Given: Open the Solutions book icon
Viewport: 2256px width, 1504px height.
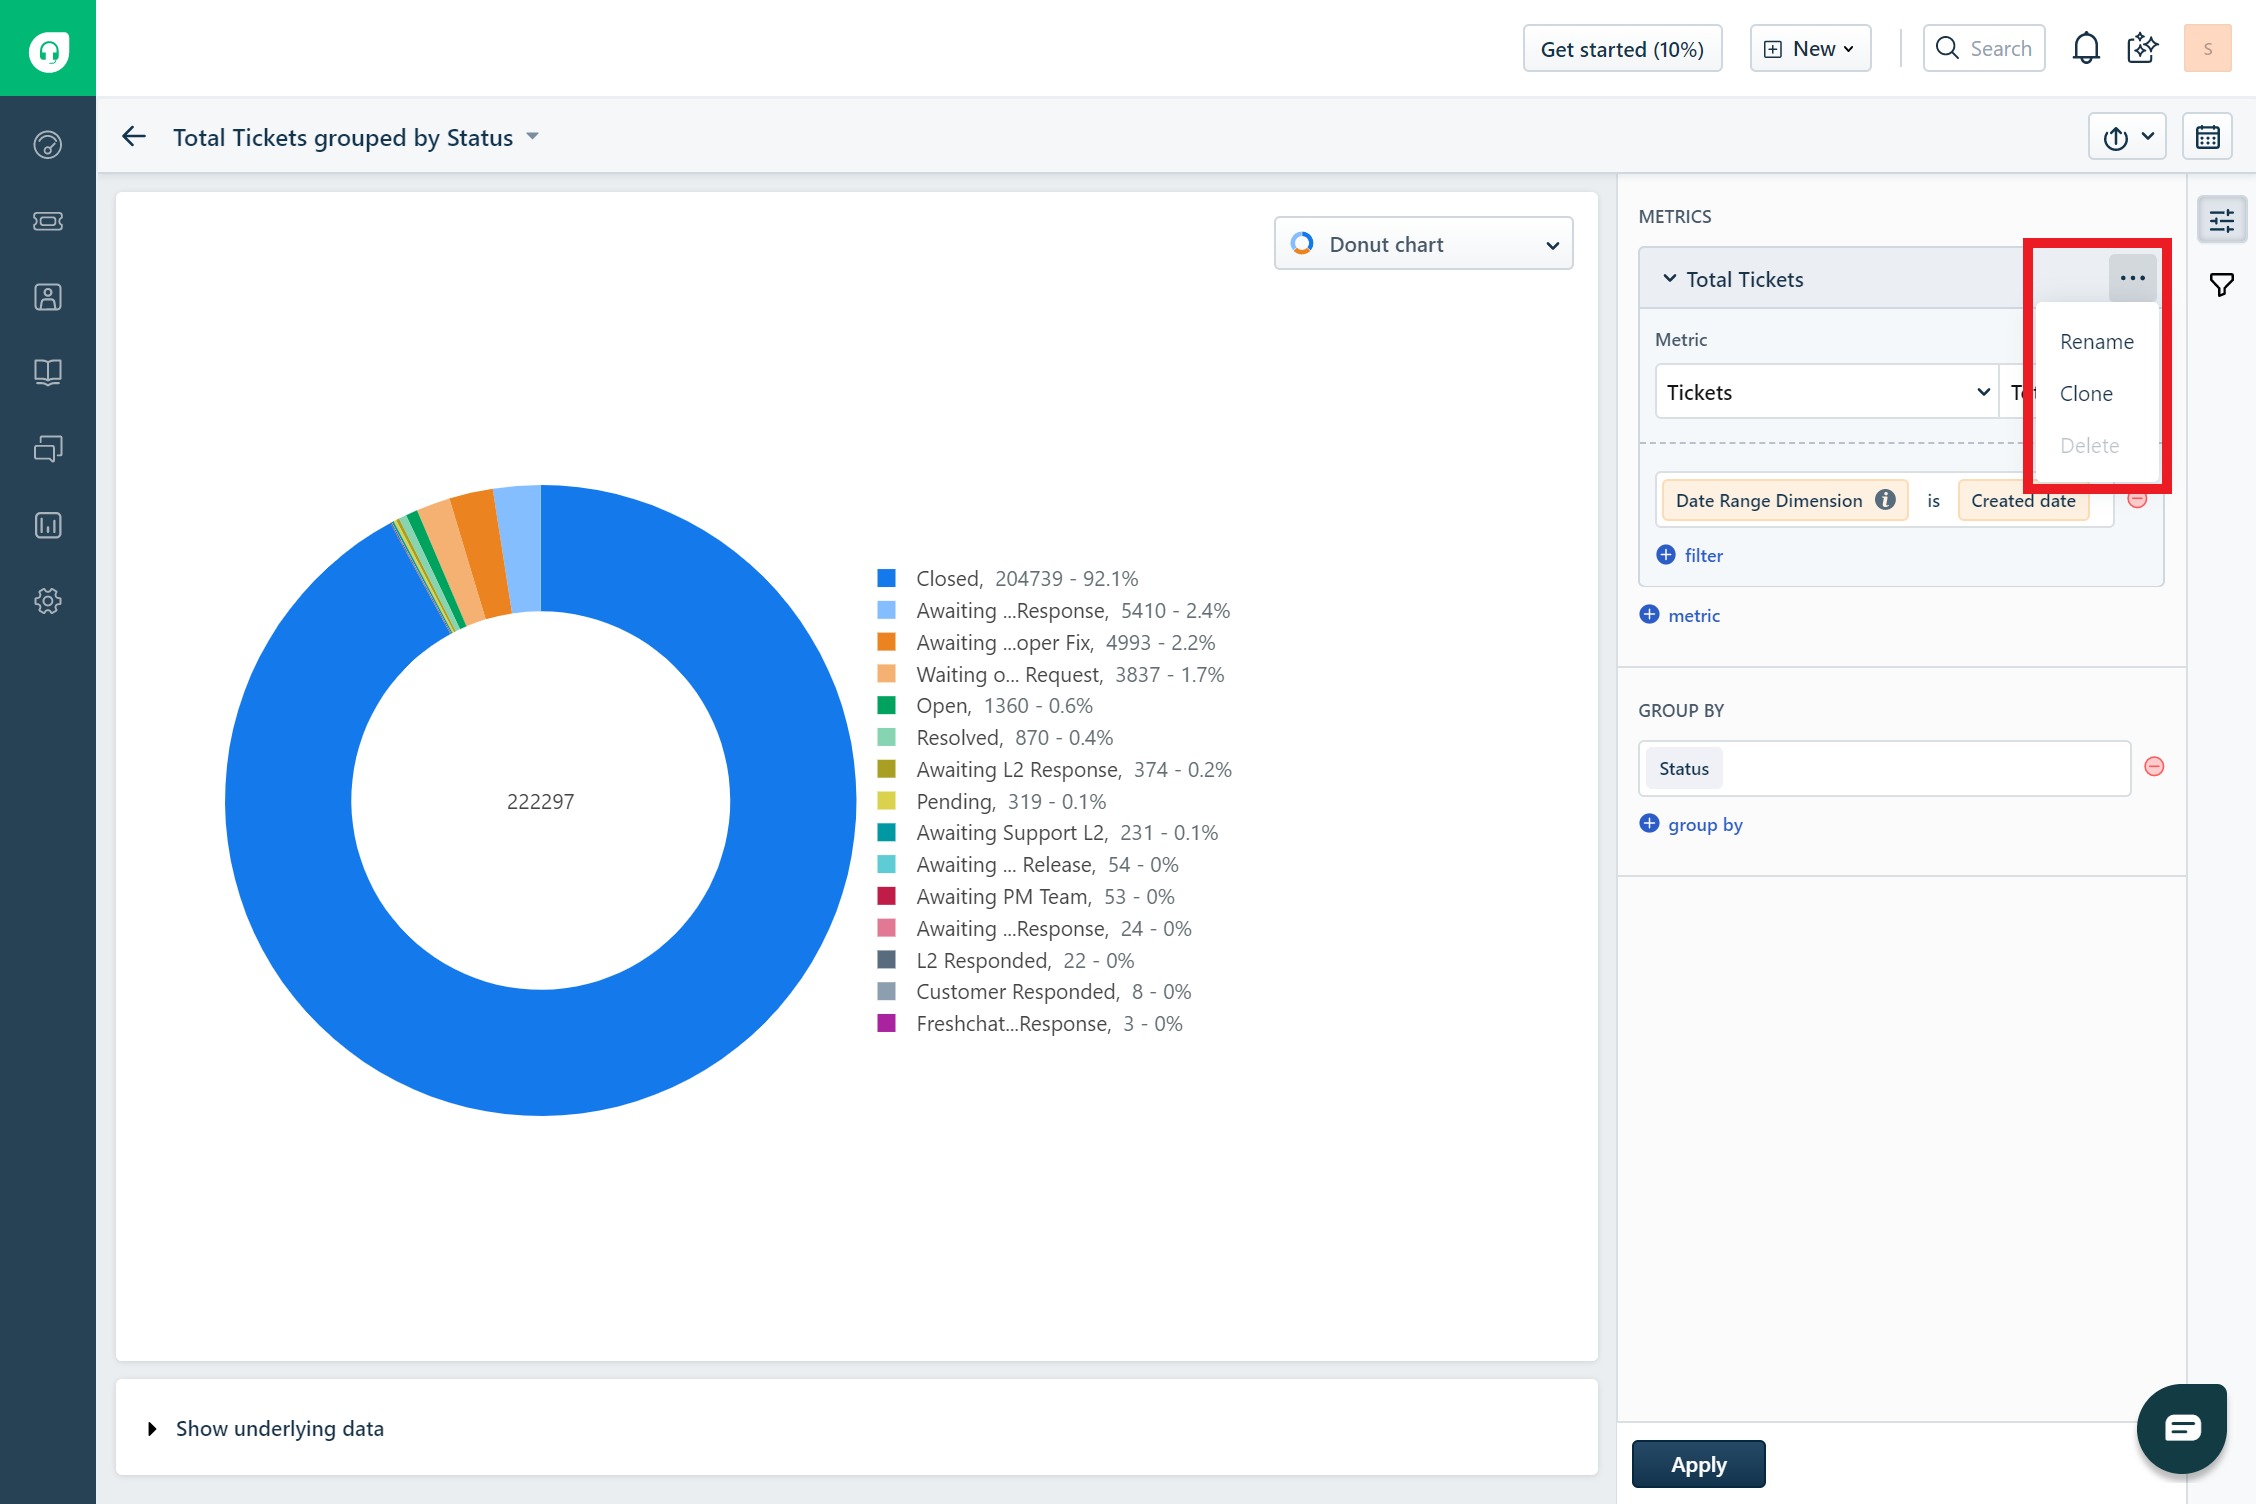Looking at the screenshot, I should 47,373.
